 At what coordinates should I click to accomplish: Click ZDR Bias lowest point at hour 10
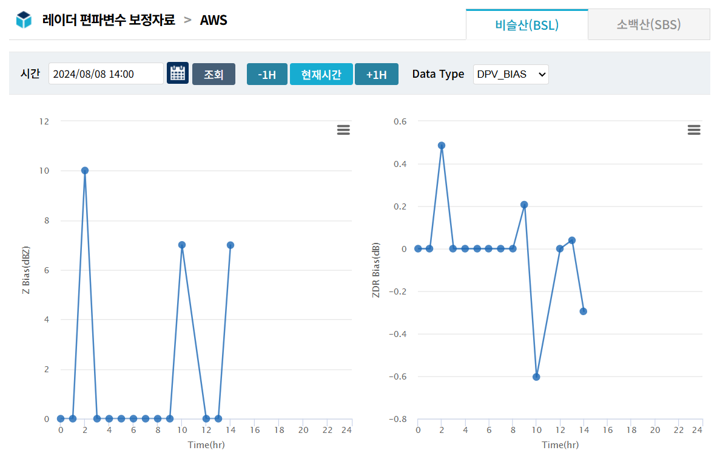click(536, 377)
